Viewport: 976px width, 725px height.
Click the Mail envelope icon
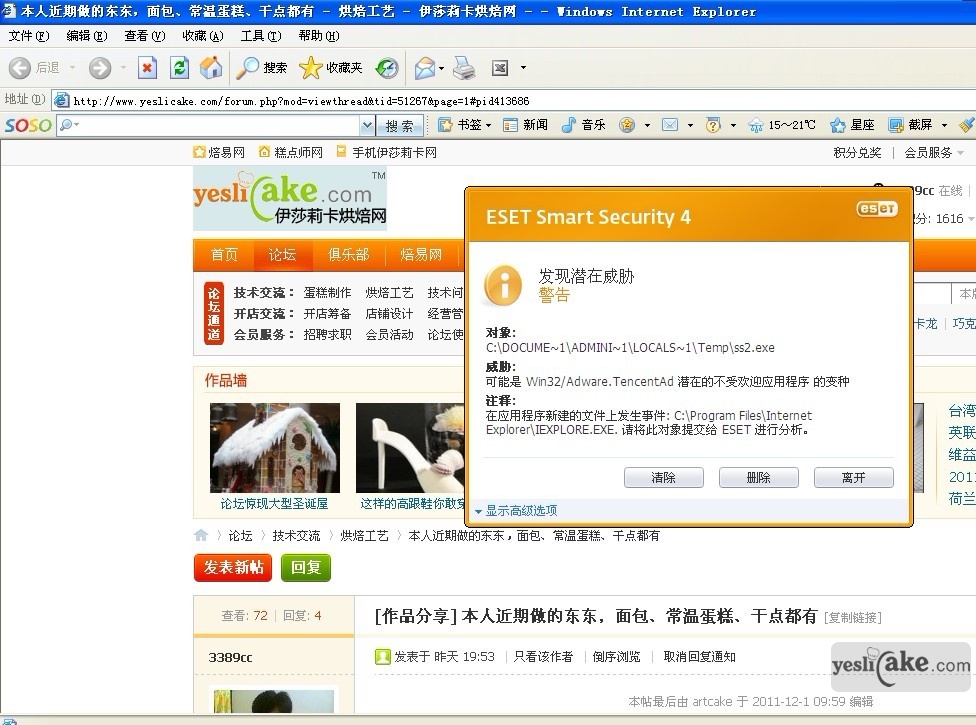425,67
